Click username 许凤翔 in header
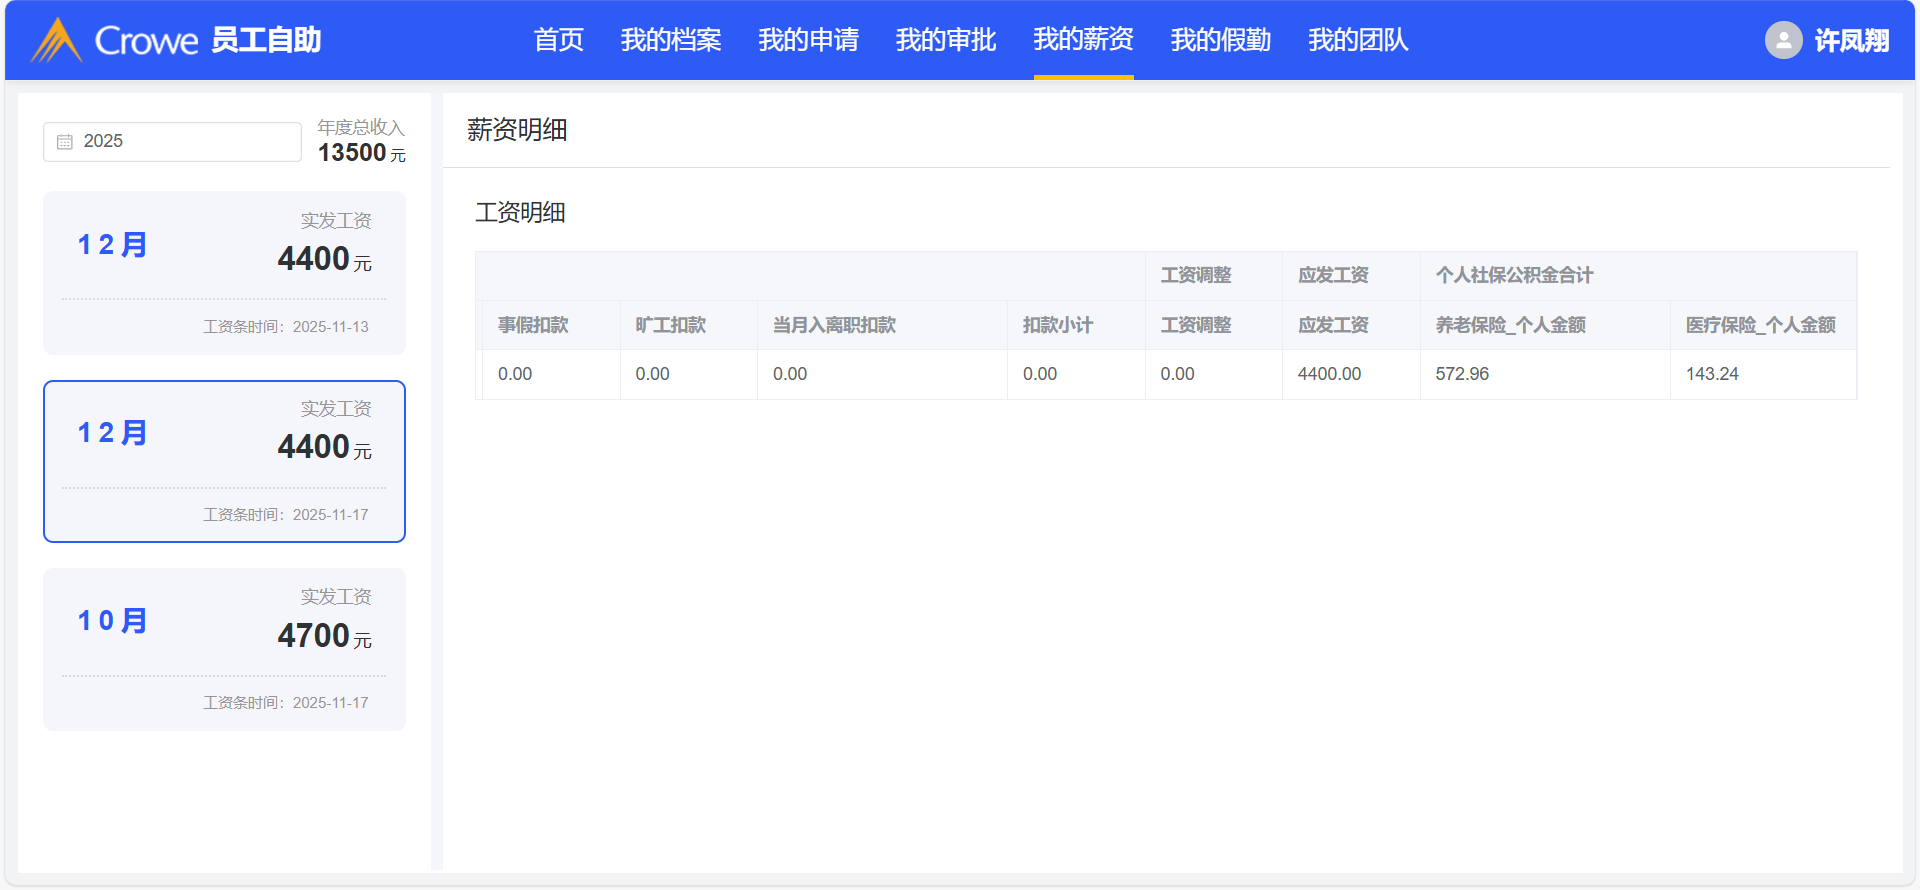 pos(1851,41)
